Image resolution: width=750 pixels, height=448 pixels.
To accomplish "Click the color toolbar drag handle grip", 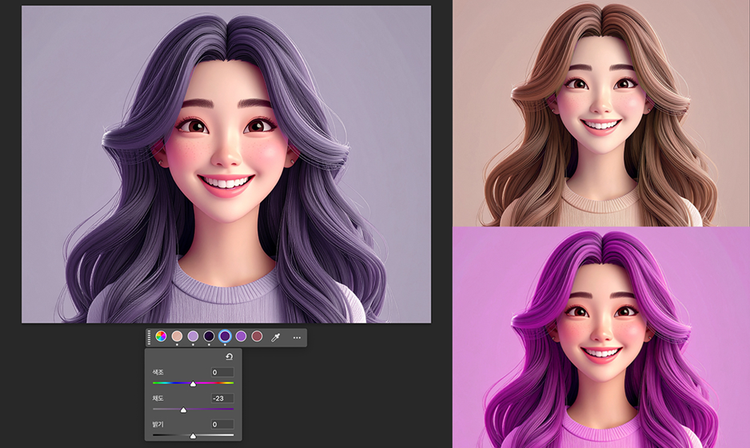I will coord(149,338).
